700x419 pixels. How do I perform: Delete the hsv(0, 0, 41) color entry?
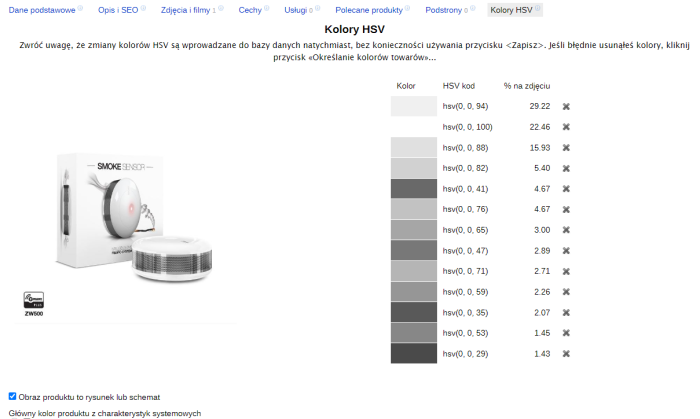(x=566, y=189)
